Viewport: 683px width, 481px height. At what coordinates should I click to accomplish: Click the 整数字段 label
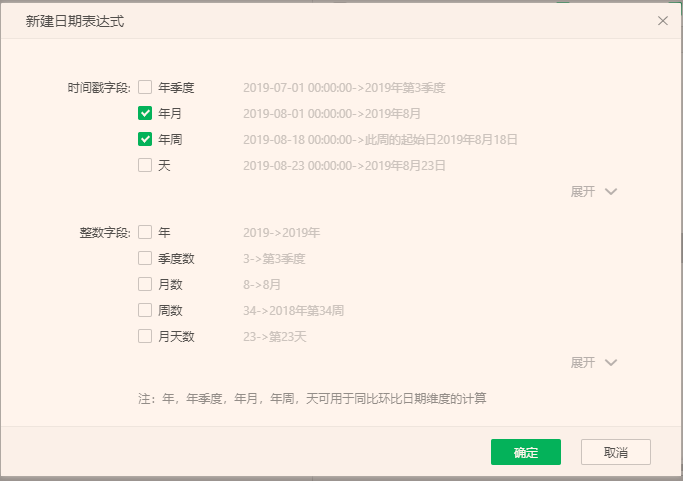pyautogui.click(x=105, y=233)
